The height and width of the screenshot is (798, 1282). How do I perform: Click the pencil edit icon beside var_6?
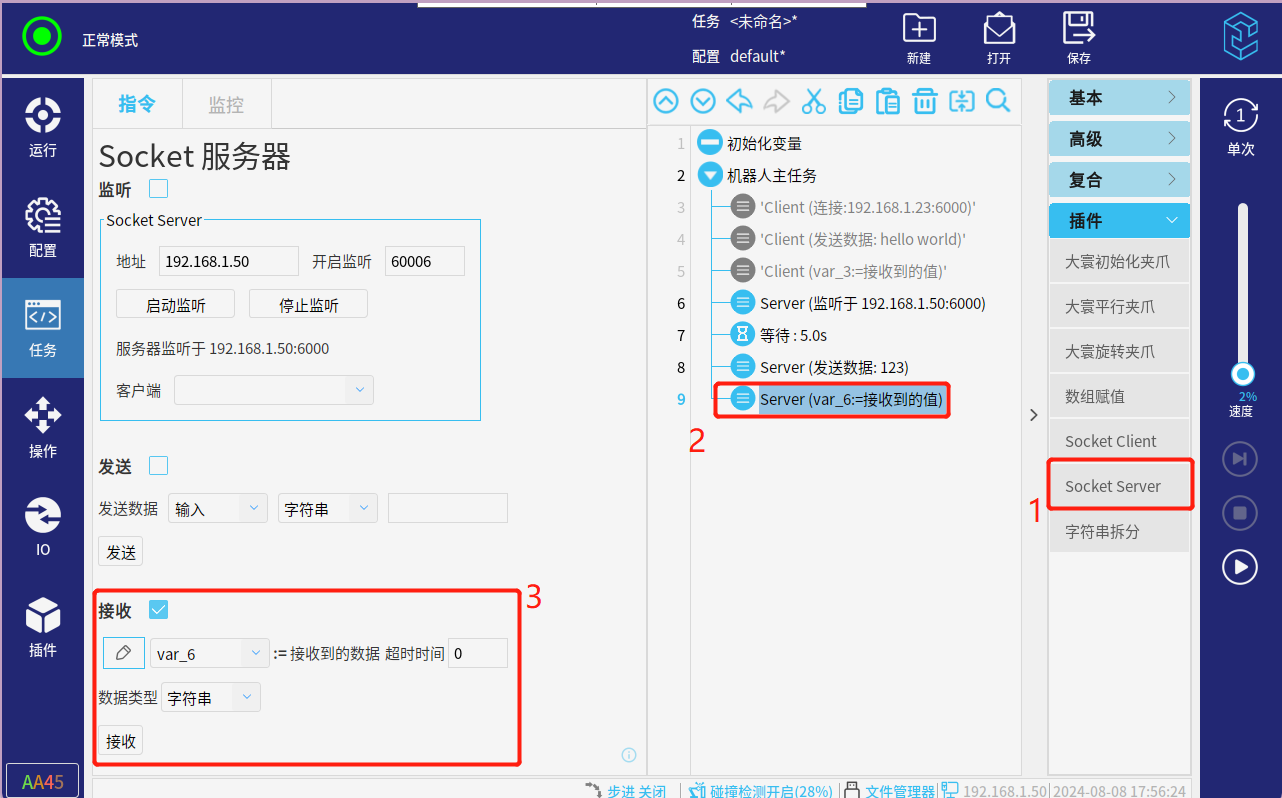coord(124,653)
